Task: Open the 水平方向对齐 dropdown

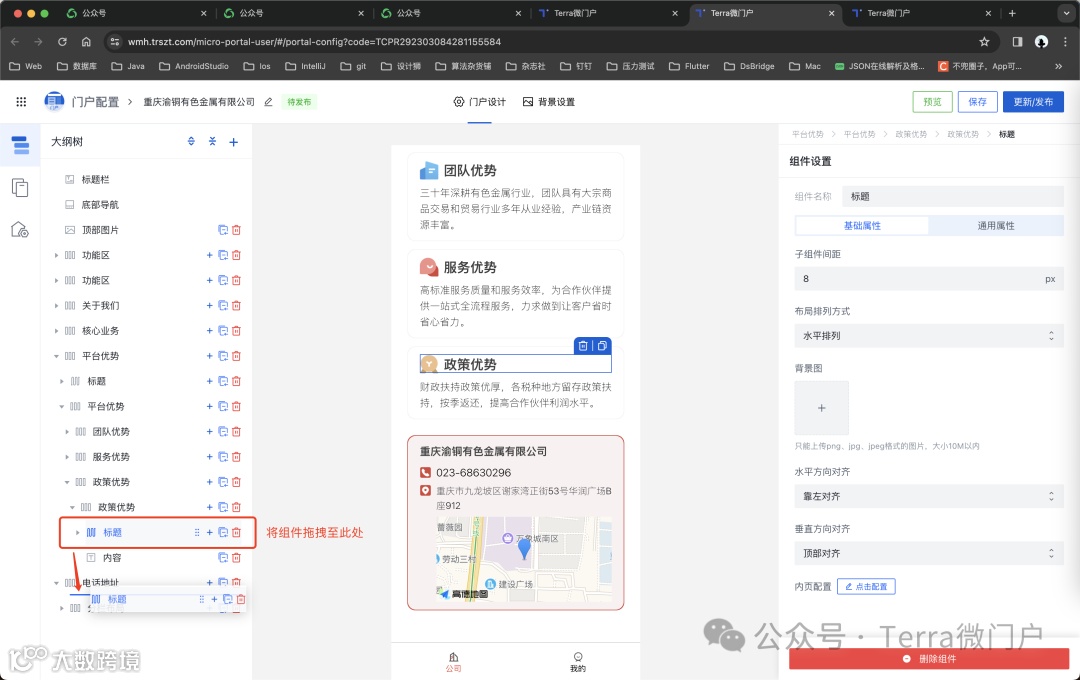Action: coord(928,496)
